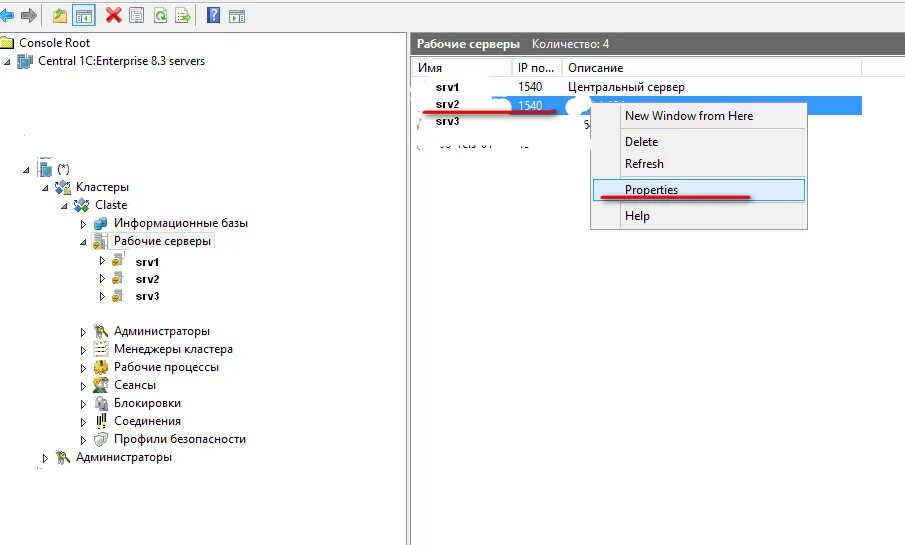Click the 1540 port cell for srv1

click(x=530, y=87)
